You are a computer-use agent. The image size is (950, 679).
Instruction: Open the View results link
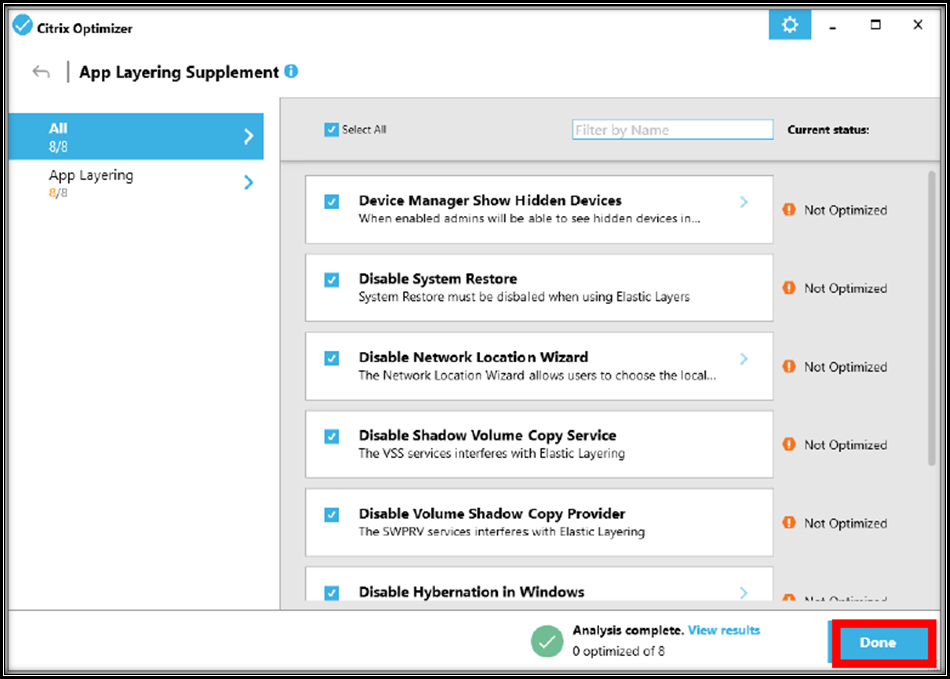click(724, 631)
